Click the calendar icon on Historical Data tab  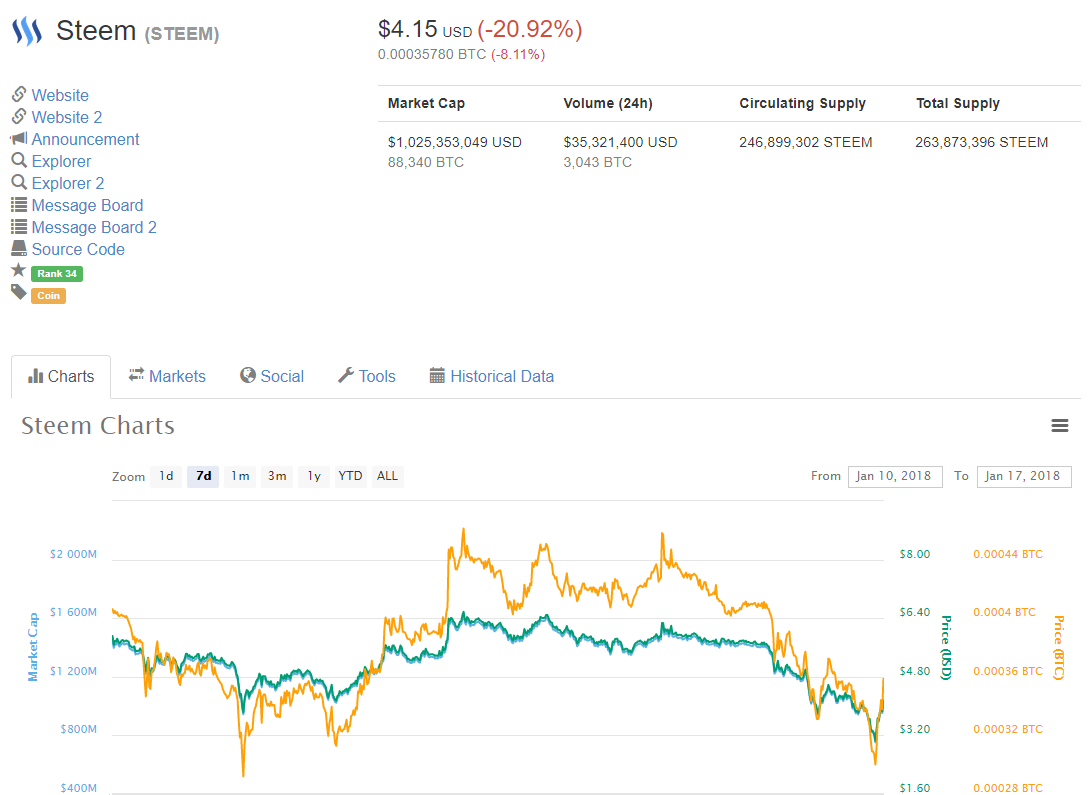(437, 376)
